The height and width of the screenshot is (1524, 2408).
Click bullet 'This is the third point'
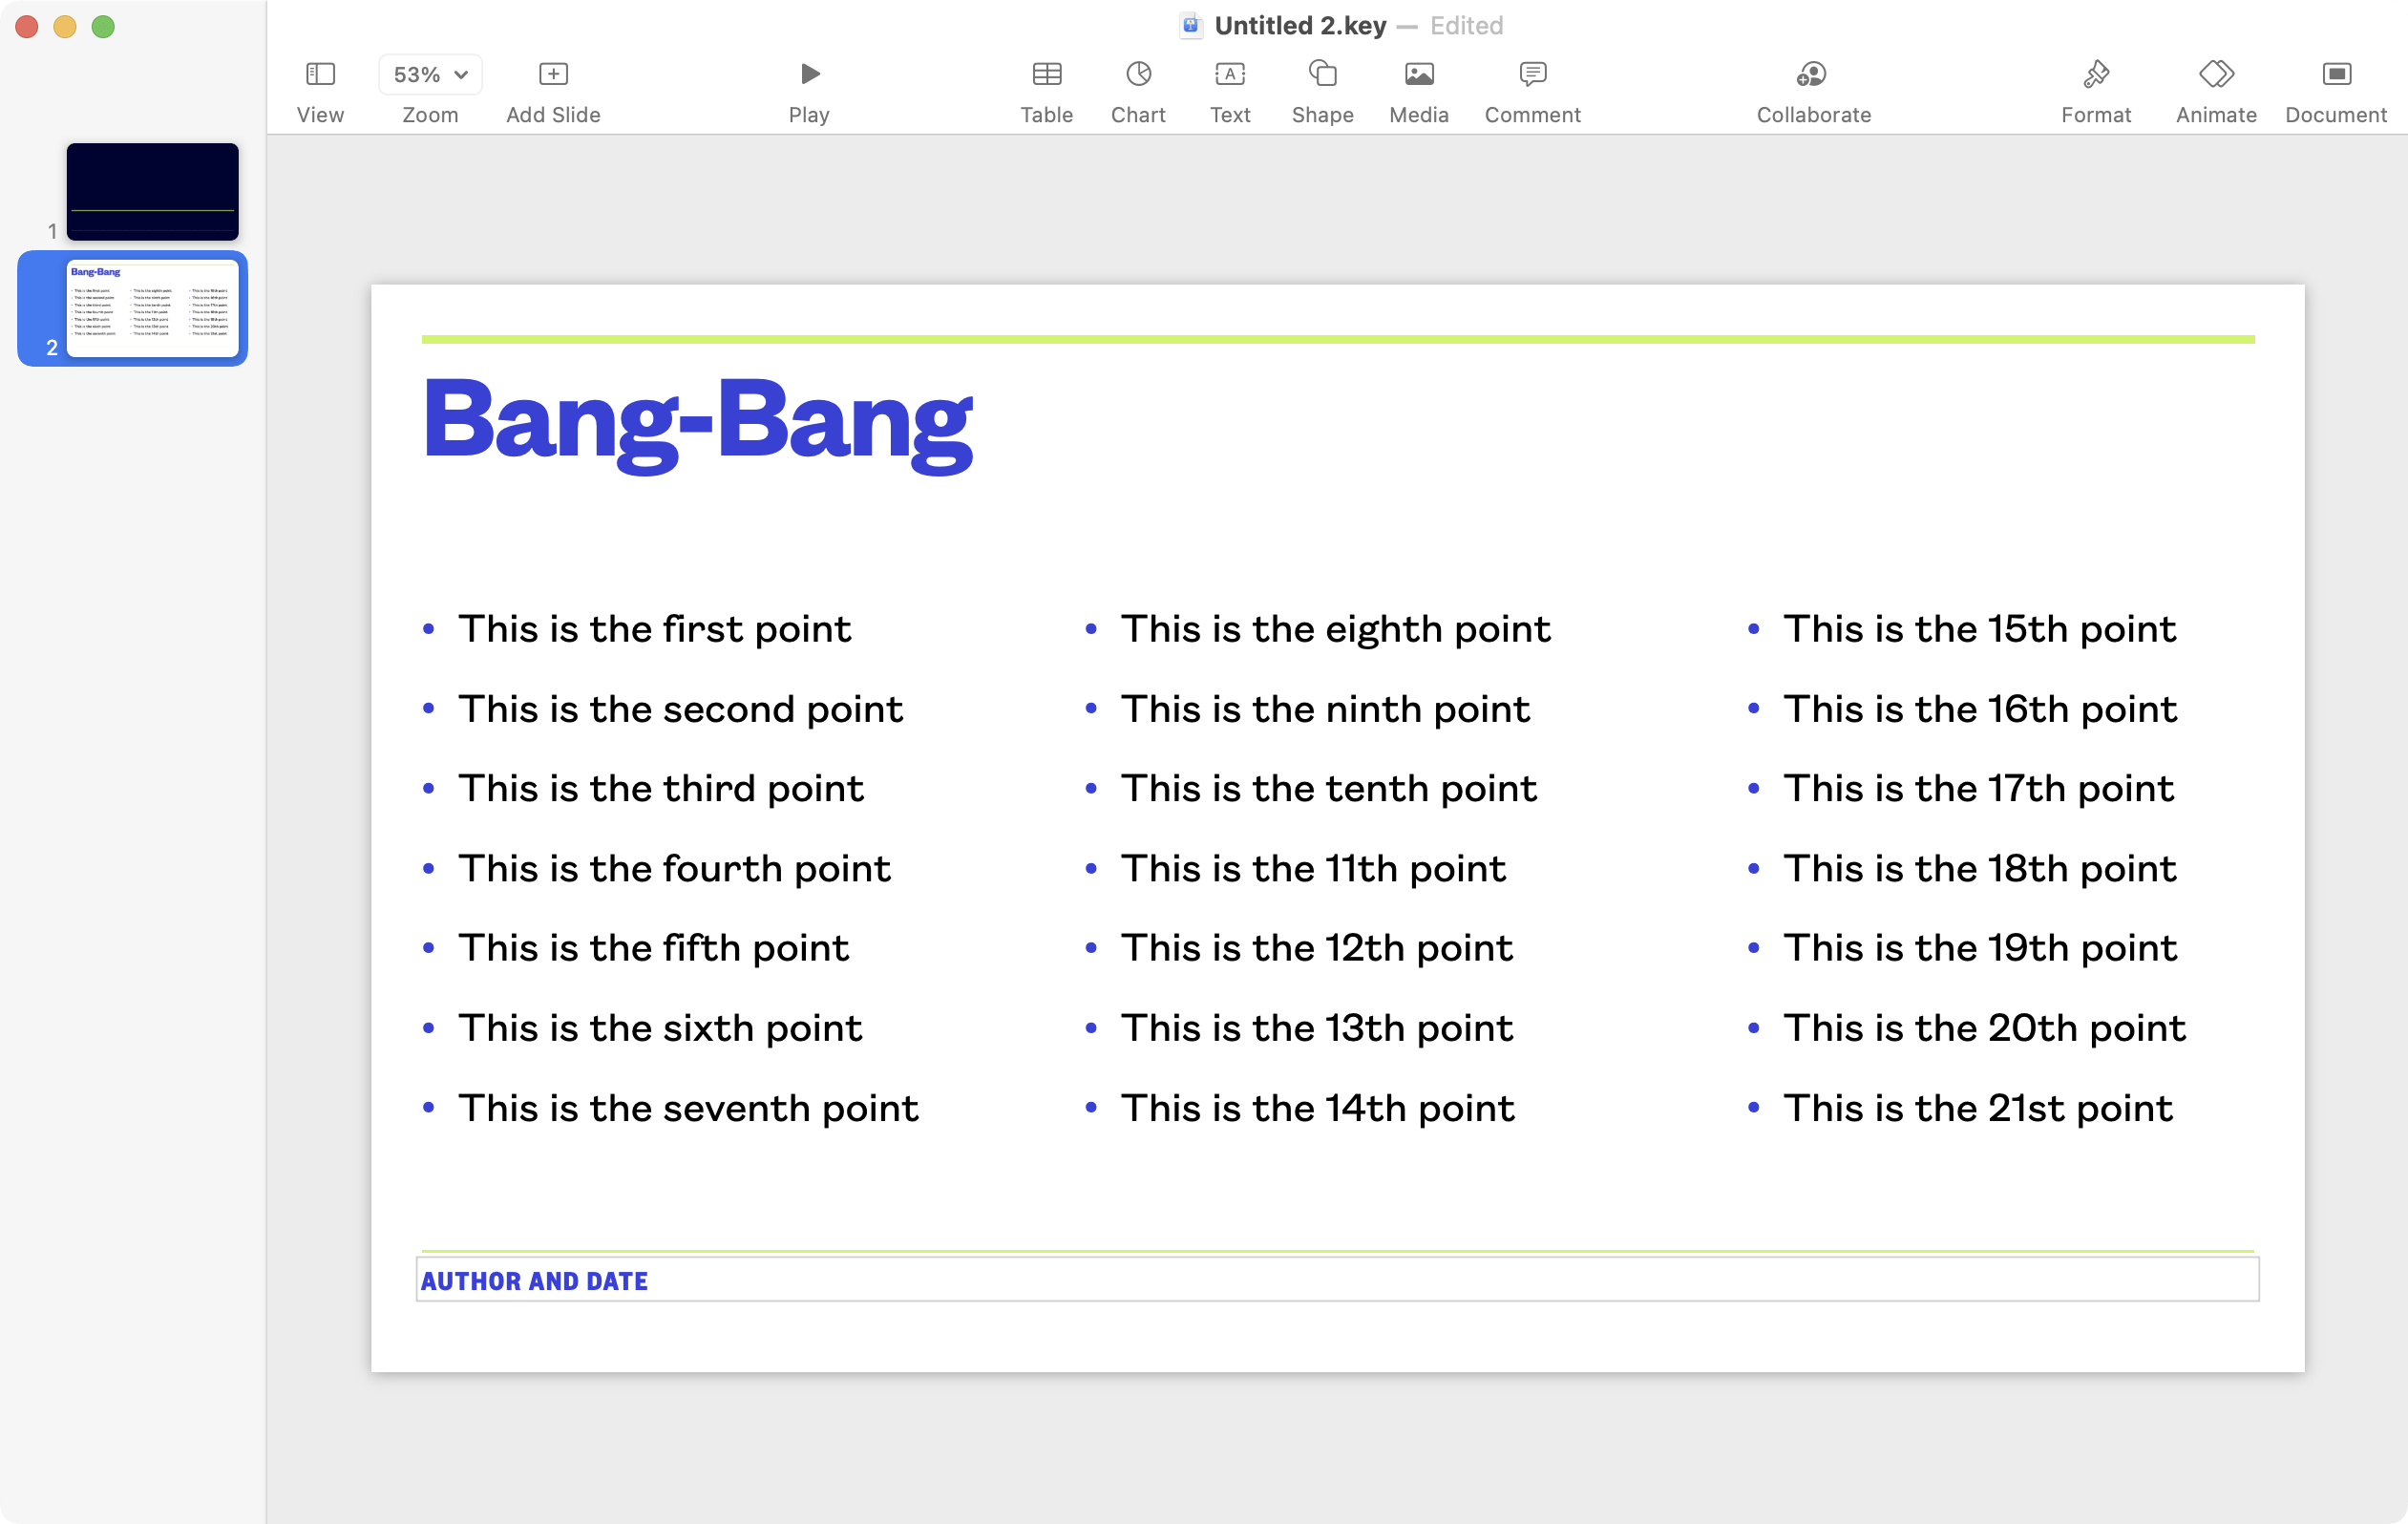(x=660, y=788)
